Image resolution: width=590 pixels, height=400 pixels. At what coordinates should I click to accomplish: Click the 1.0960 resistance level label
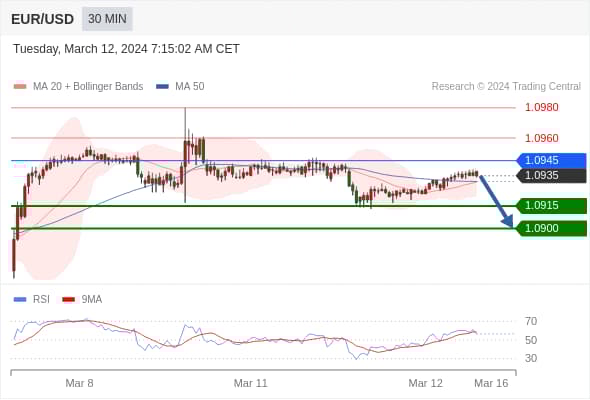(x=542, y=138)
